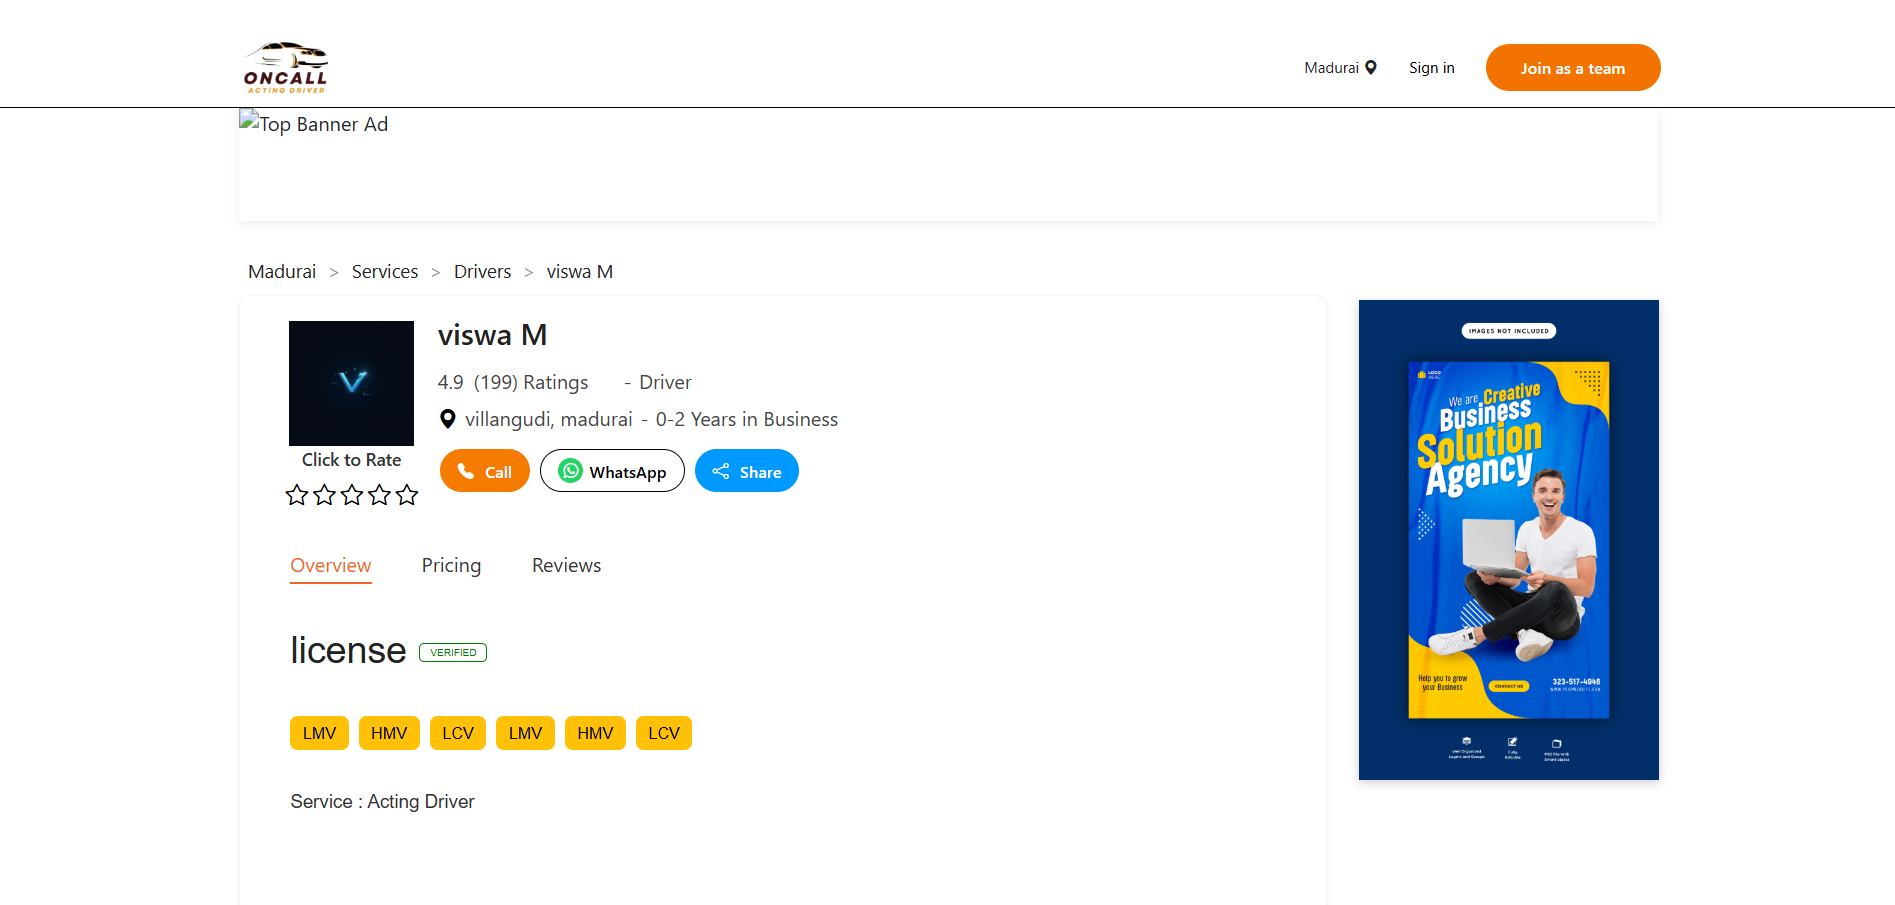Screen dimensions: 1895x905
Task: Click the first LMV license tag
Action: coord(319,733)
